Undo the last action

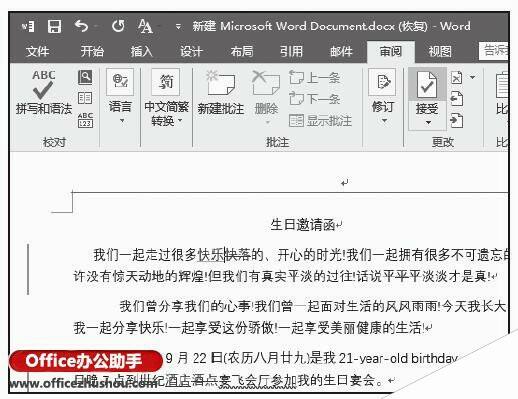[81, 26]
